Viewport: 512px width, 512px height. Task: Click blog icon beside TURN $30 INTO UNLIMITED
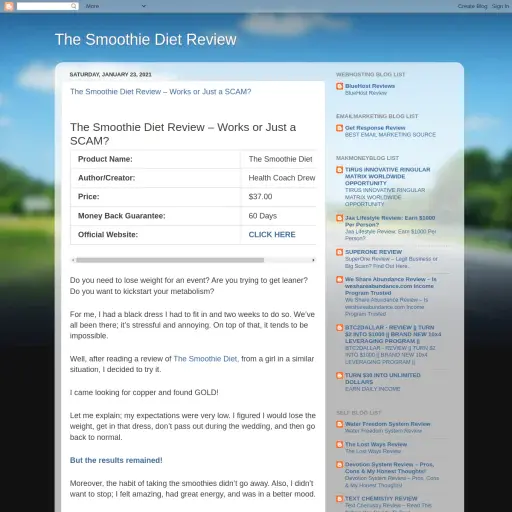[x=340, y=376]
